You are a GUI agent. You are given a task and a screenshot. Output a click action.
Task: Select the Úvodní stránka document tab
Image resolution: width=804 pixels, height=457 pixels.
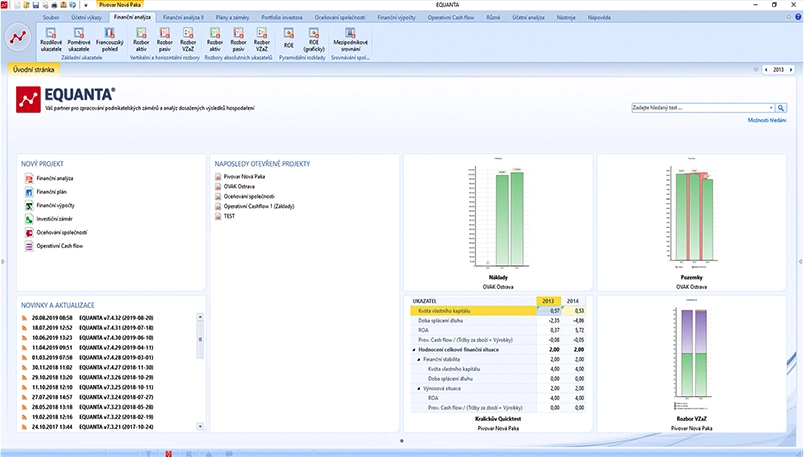click(34, 69)
